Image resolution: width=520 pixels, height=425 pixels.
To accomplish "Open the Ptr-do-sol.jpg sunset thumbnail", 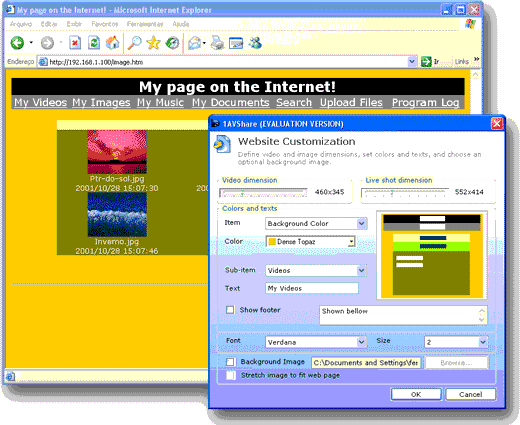I will coord(117,152).
